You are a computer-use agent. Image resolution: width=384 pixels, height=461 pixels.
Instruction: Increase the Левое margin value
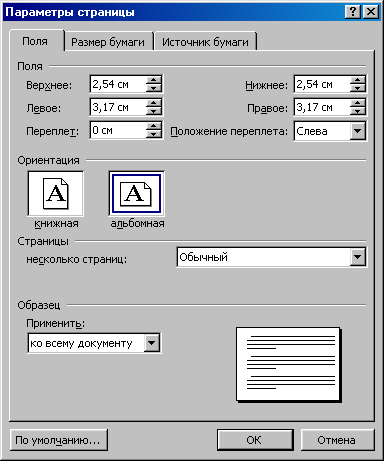pos(154,103)
